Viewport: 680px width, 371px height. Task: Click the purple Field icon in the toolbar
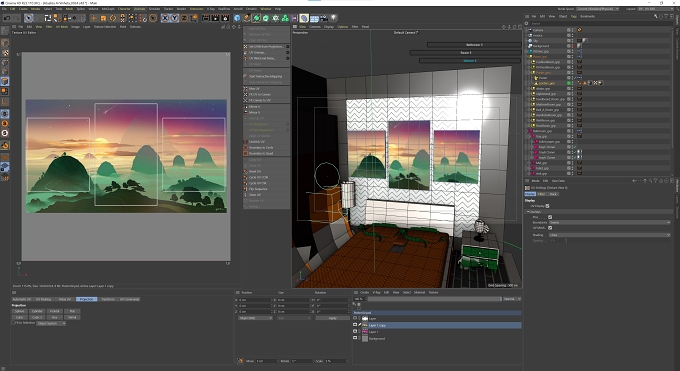point(295,18)
